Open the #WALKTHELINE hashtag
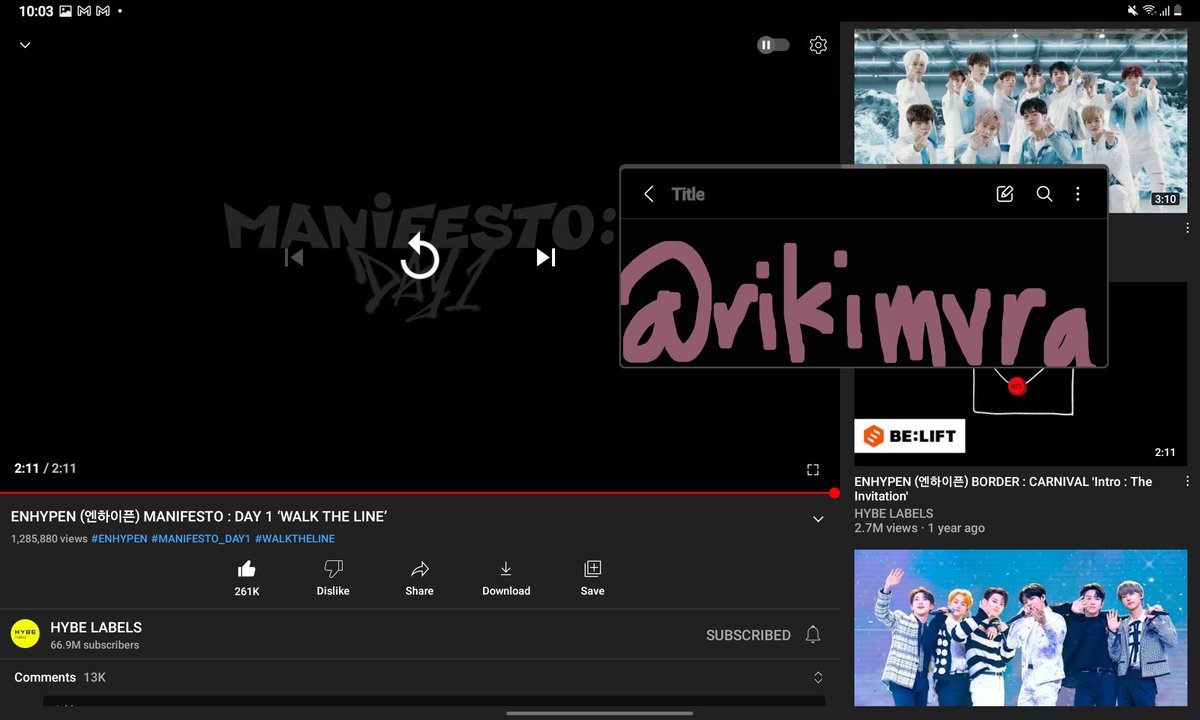1200x720 pixels. [x=295, y=539]
